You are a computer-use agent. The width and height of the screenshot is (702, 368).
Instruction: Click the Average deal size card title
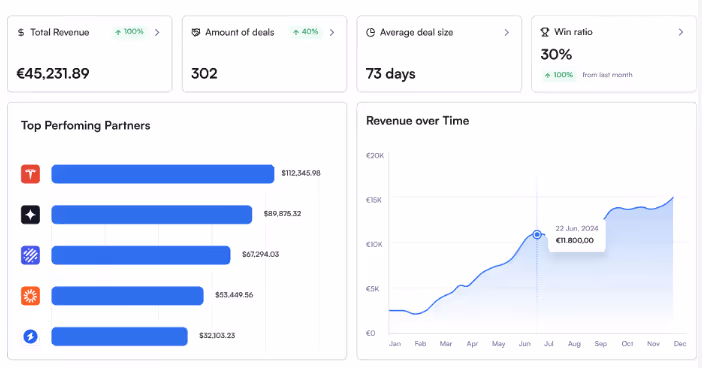click(416, 32)
